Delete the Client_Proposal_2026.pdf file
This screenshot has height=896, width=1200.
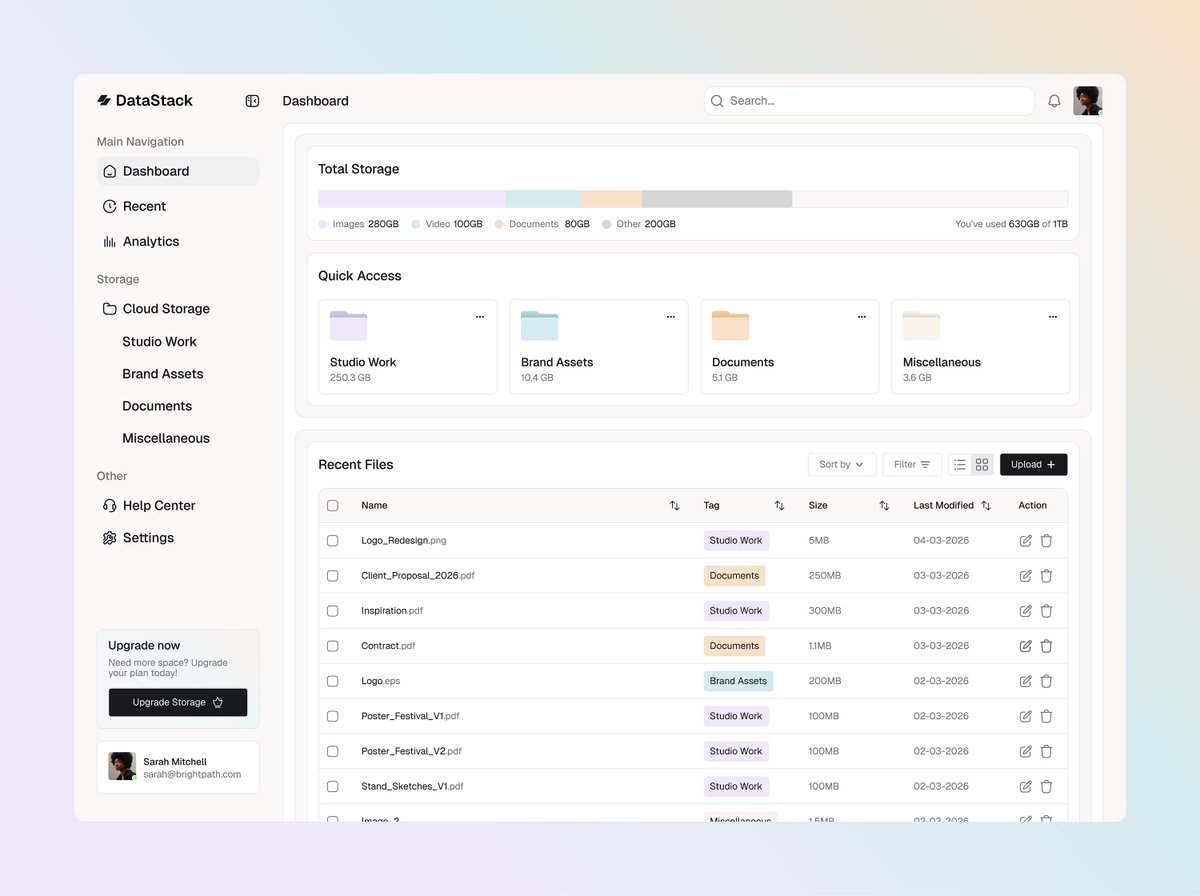1046,576
